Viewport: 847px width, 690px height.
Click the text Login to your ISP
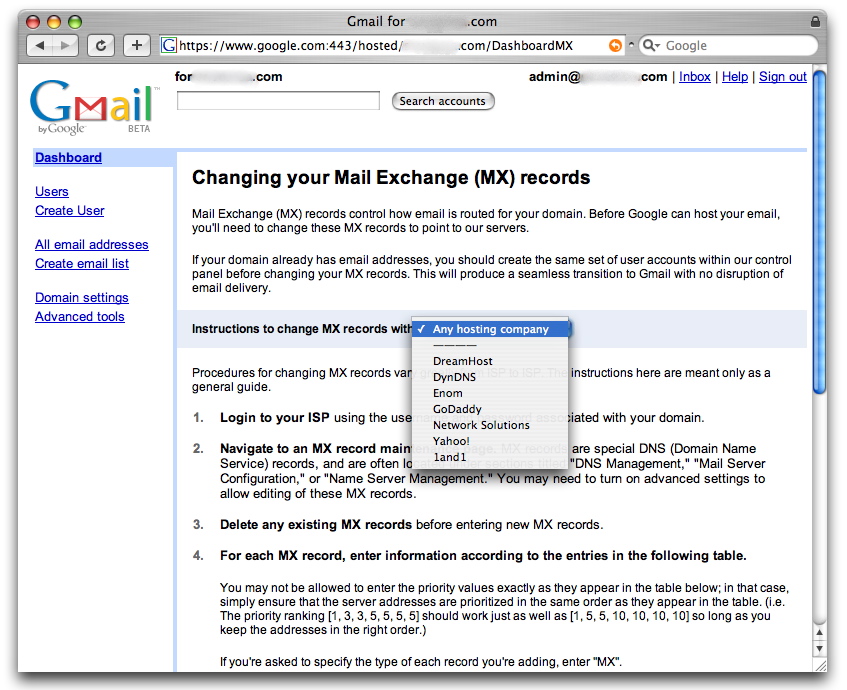click(x=274, y=418)
